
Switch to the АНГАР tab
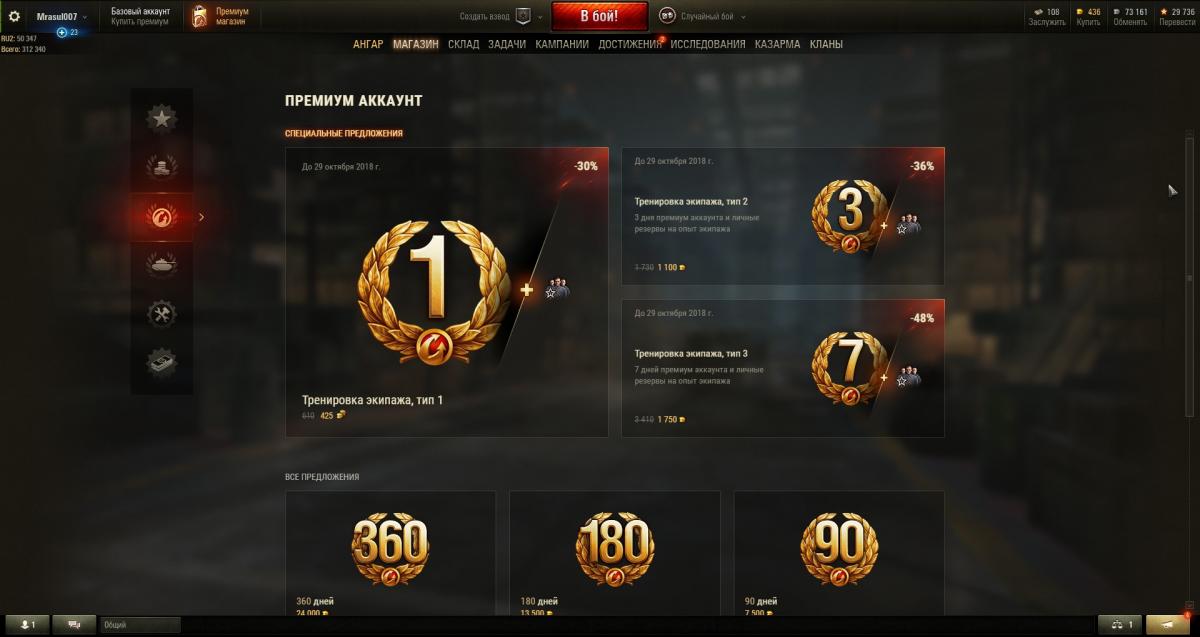[368, 45]
